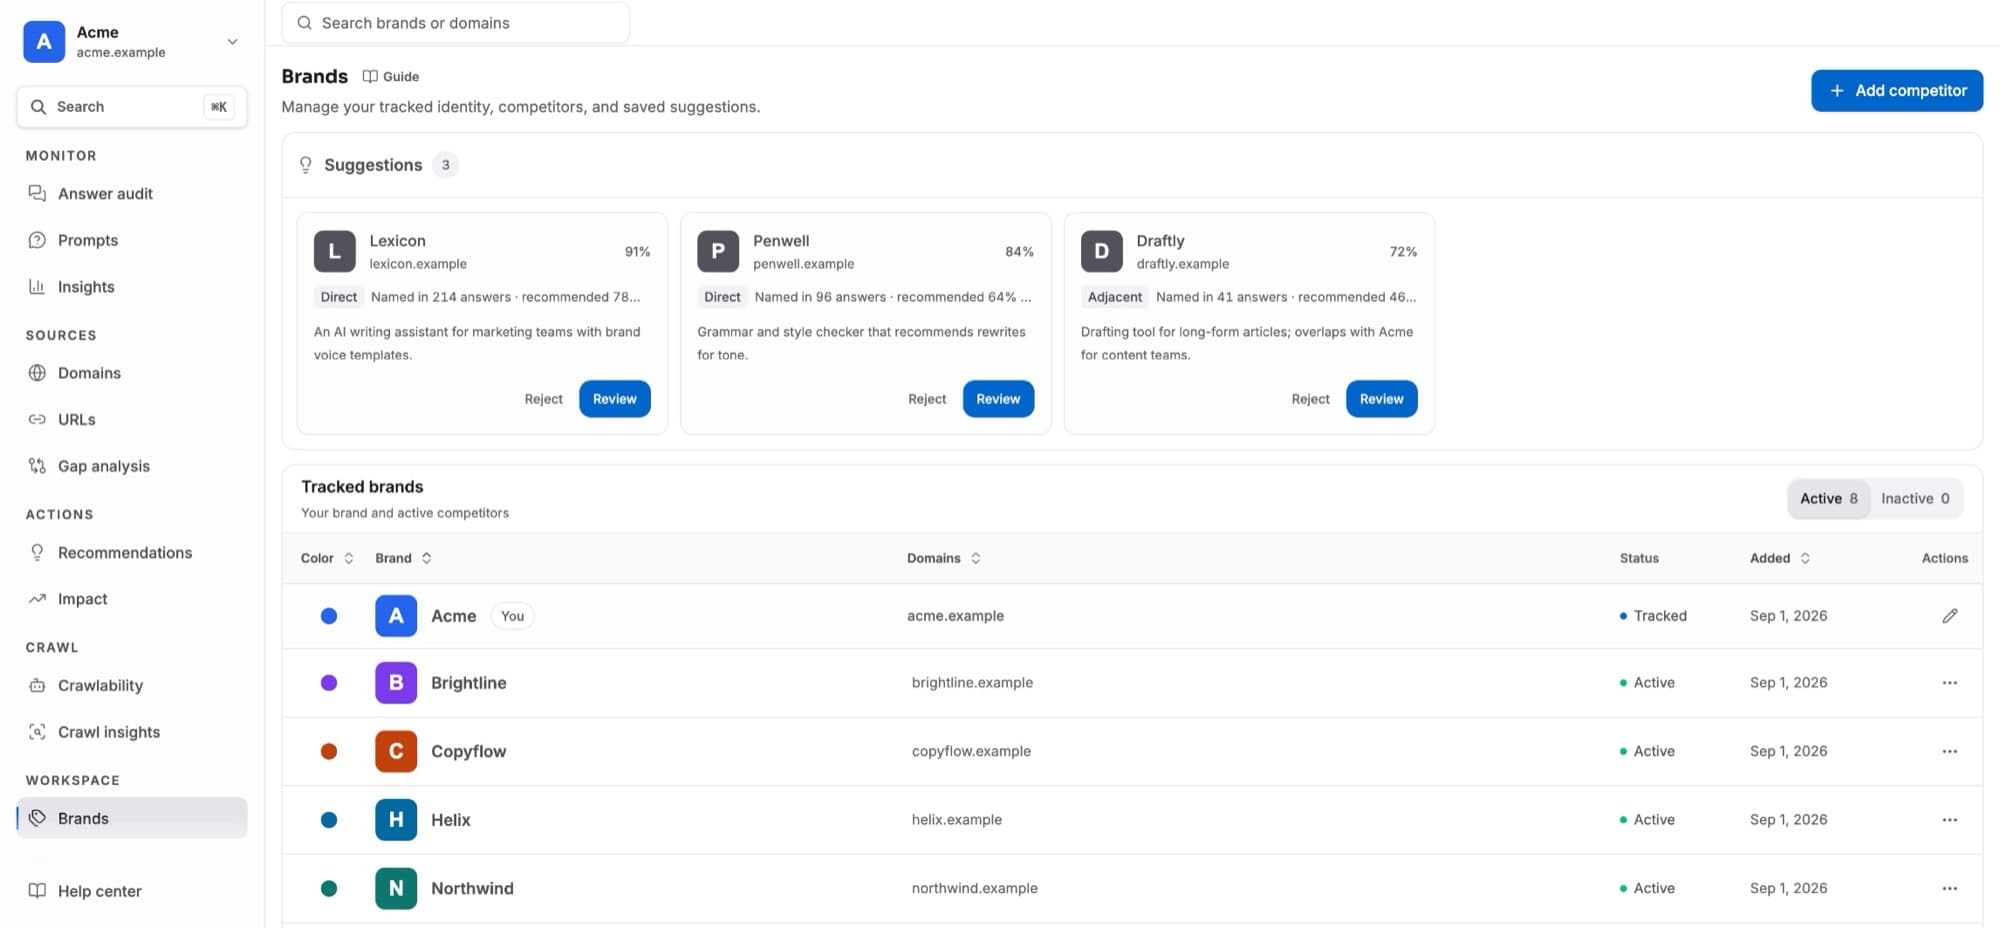The height and width of the screenshot is (928, 2000).
Task: Open actions menu for Brightline row
Action: [x=1949, y=683]
